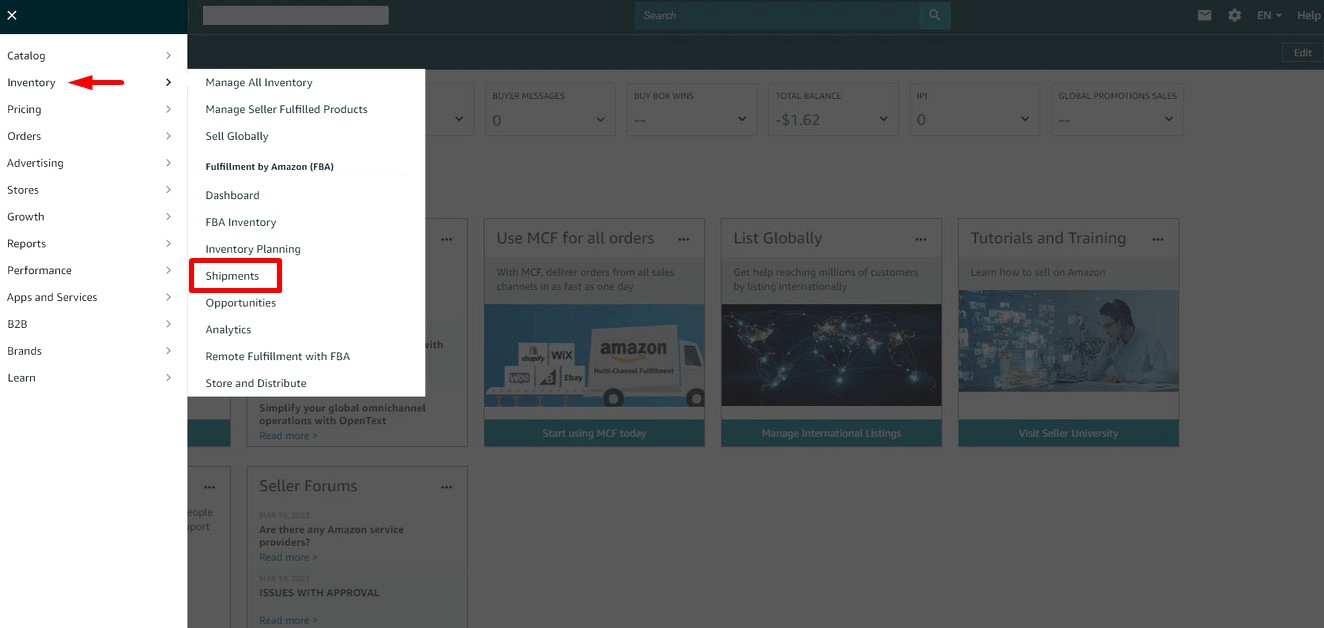This screenshot has height=628, width=1324.
Task: Select Shipments from the Inventory submenu
Action: click(235, 275)
